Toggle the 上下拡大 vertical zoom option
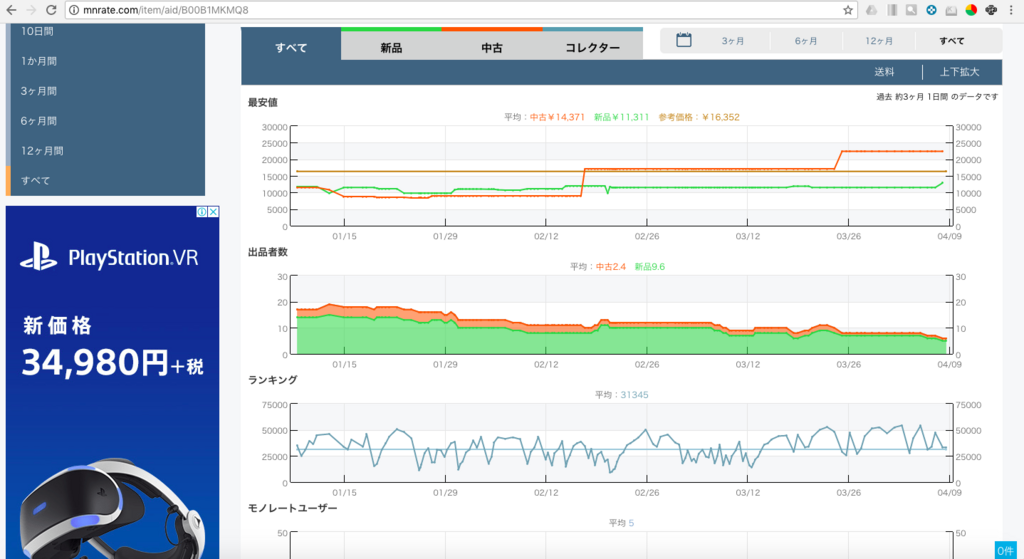This screenshot has width=1024, height=559. coord(959,72)
